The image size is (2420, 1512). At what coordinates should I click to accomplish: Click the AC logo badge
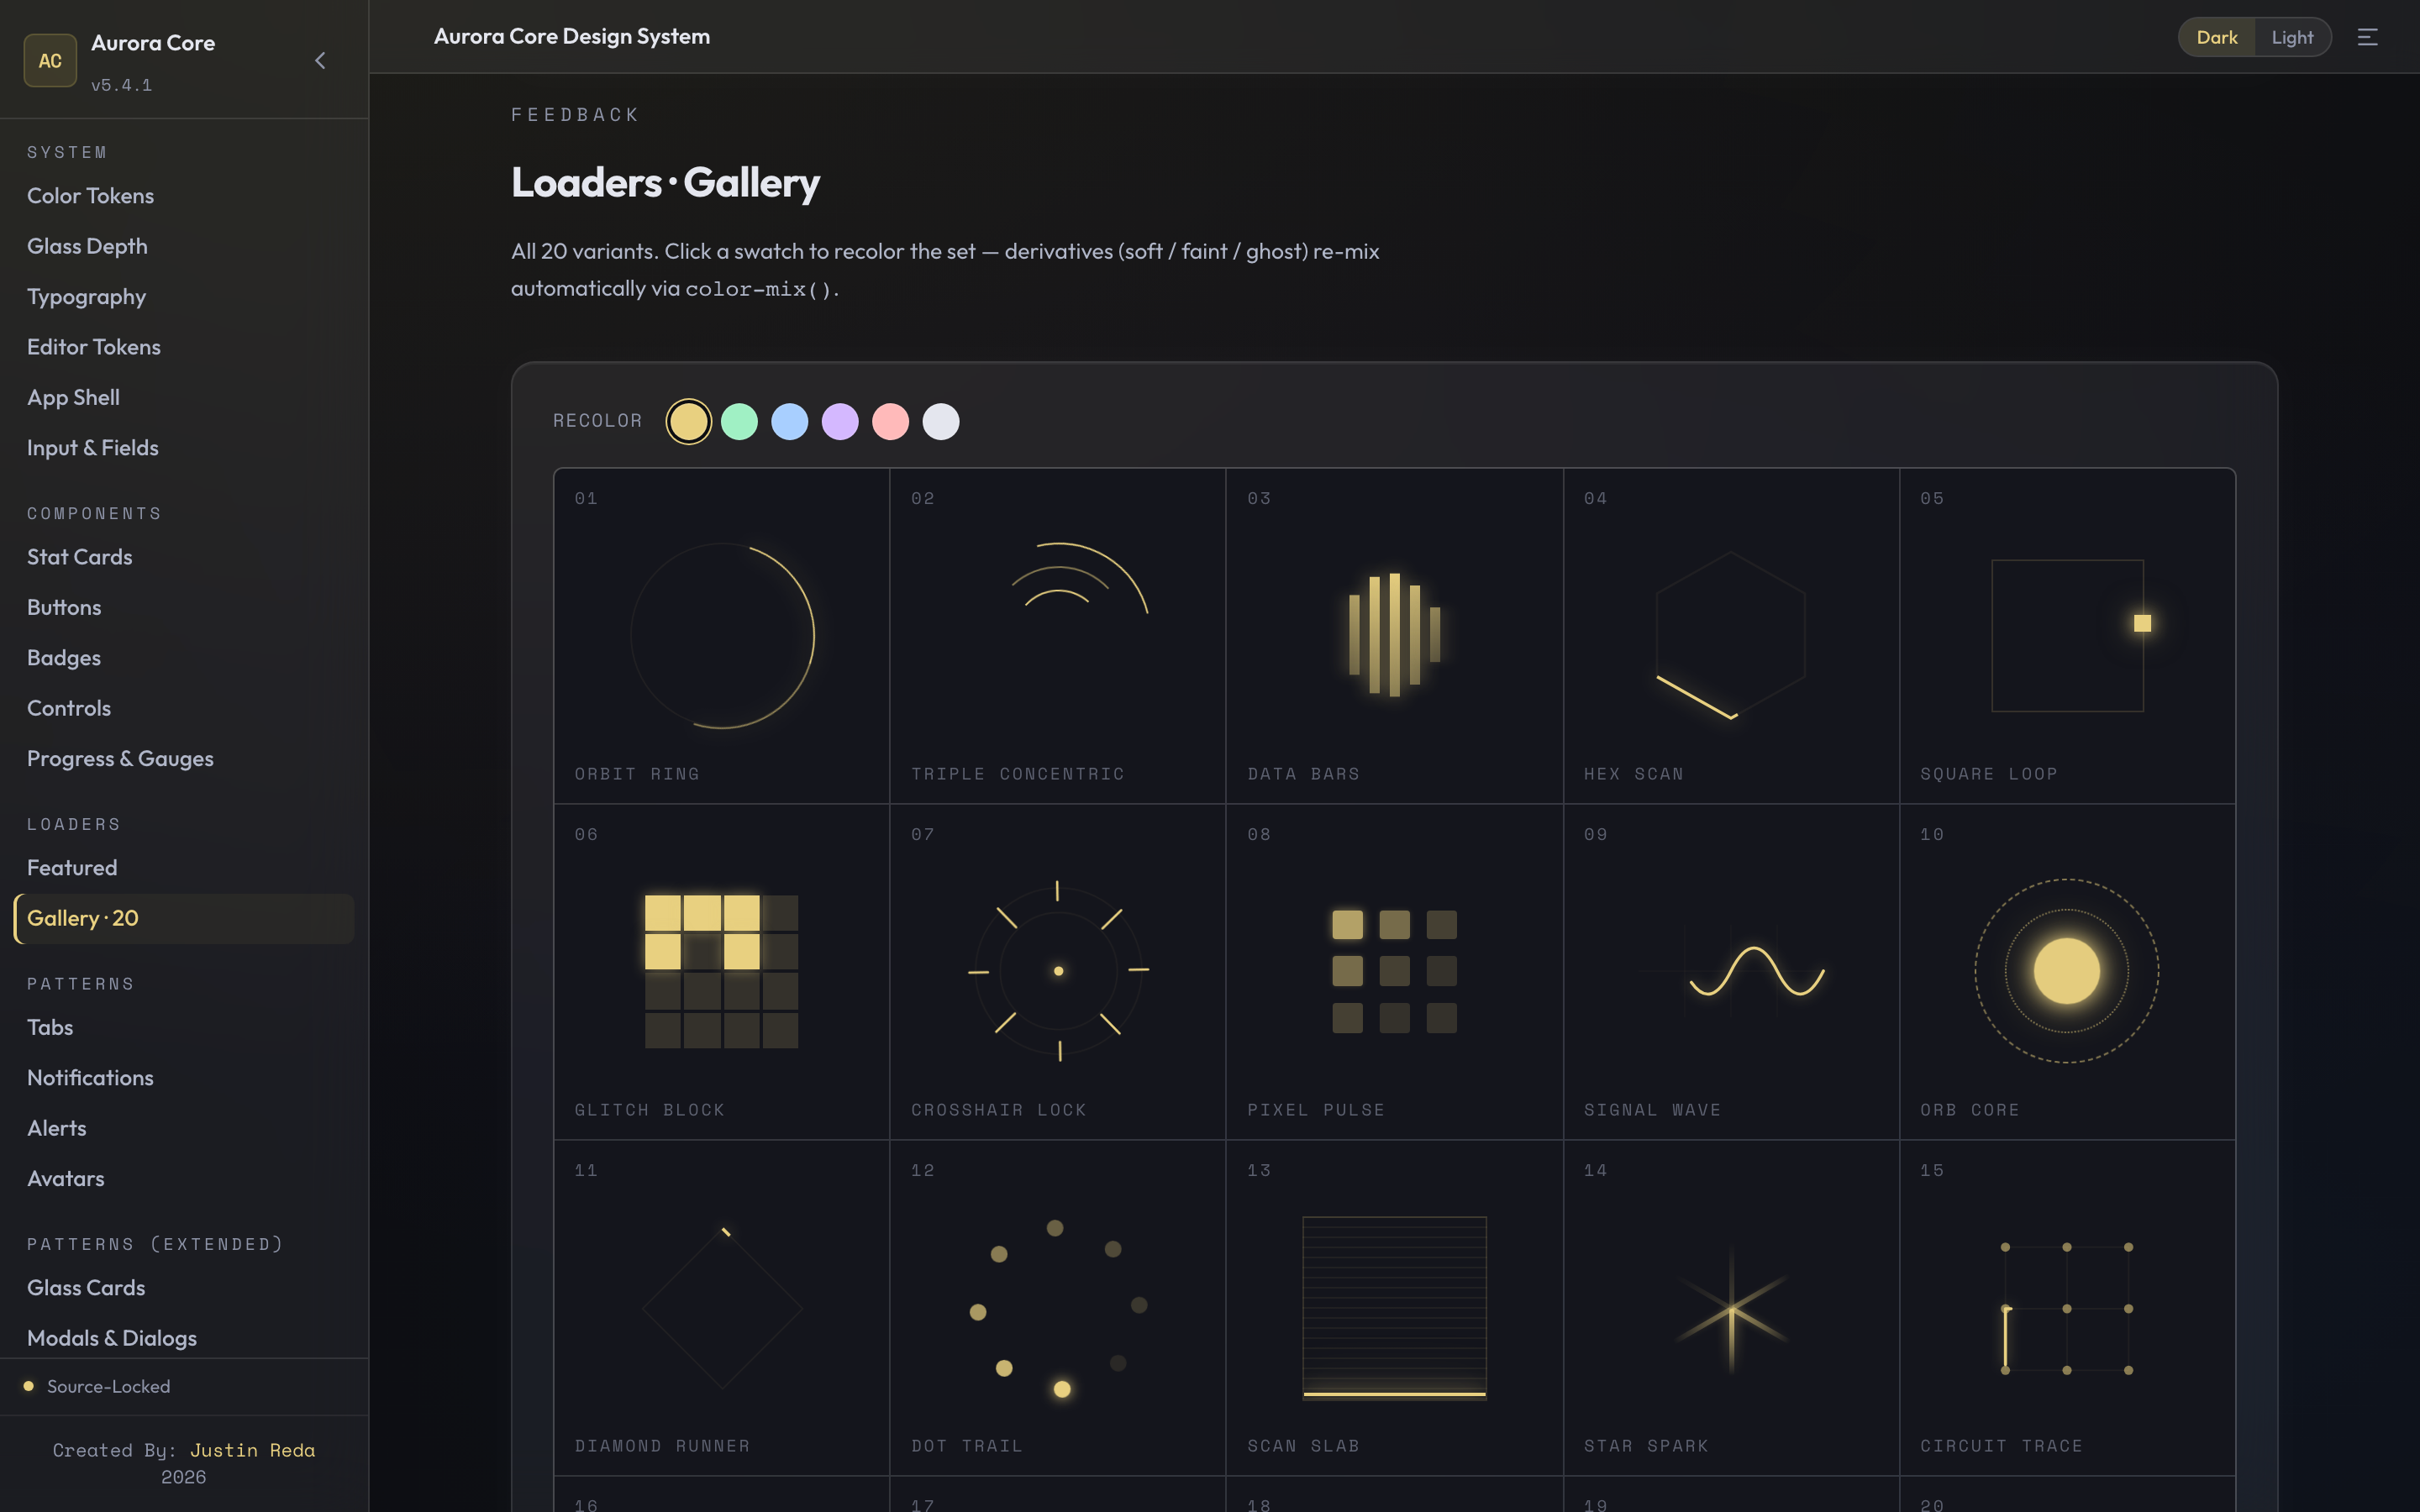coord(50,61)
